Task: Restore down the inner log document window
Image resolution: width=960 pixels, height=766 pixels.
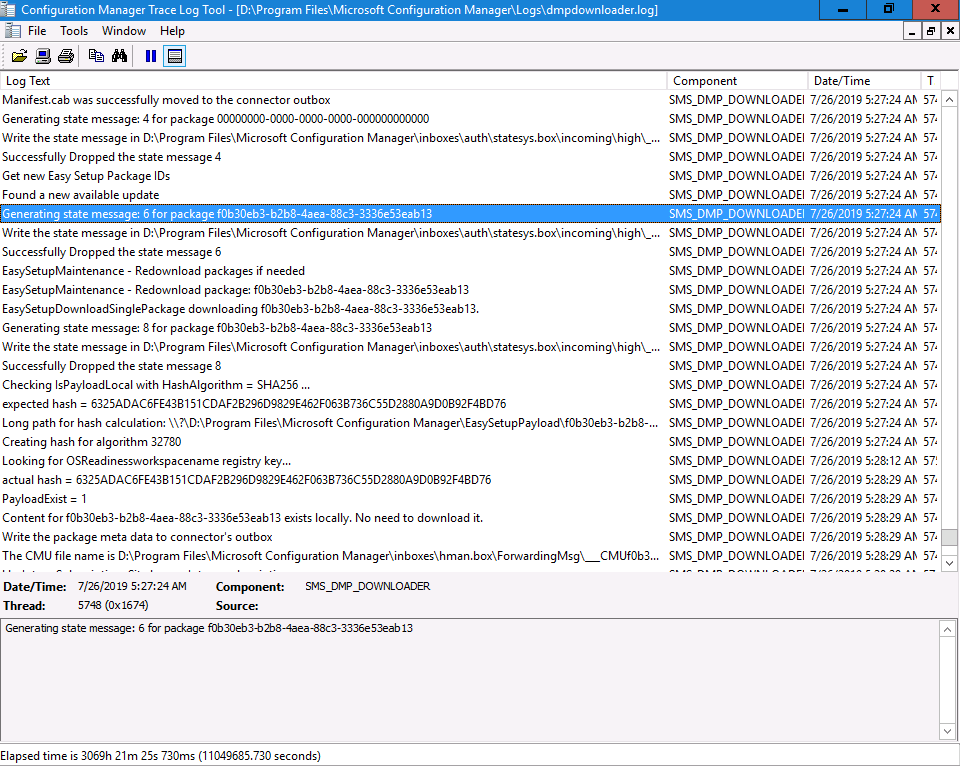Action: point(931,31)
